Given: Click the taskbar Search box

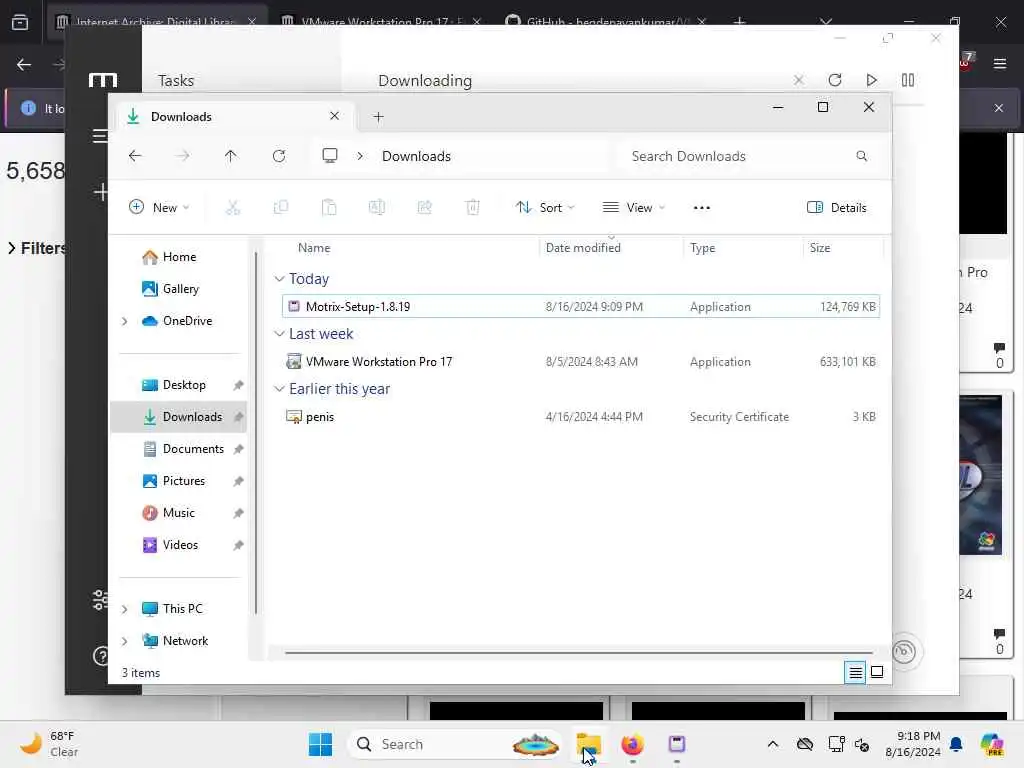Looking at the screenshot, I should coord(455,744).
